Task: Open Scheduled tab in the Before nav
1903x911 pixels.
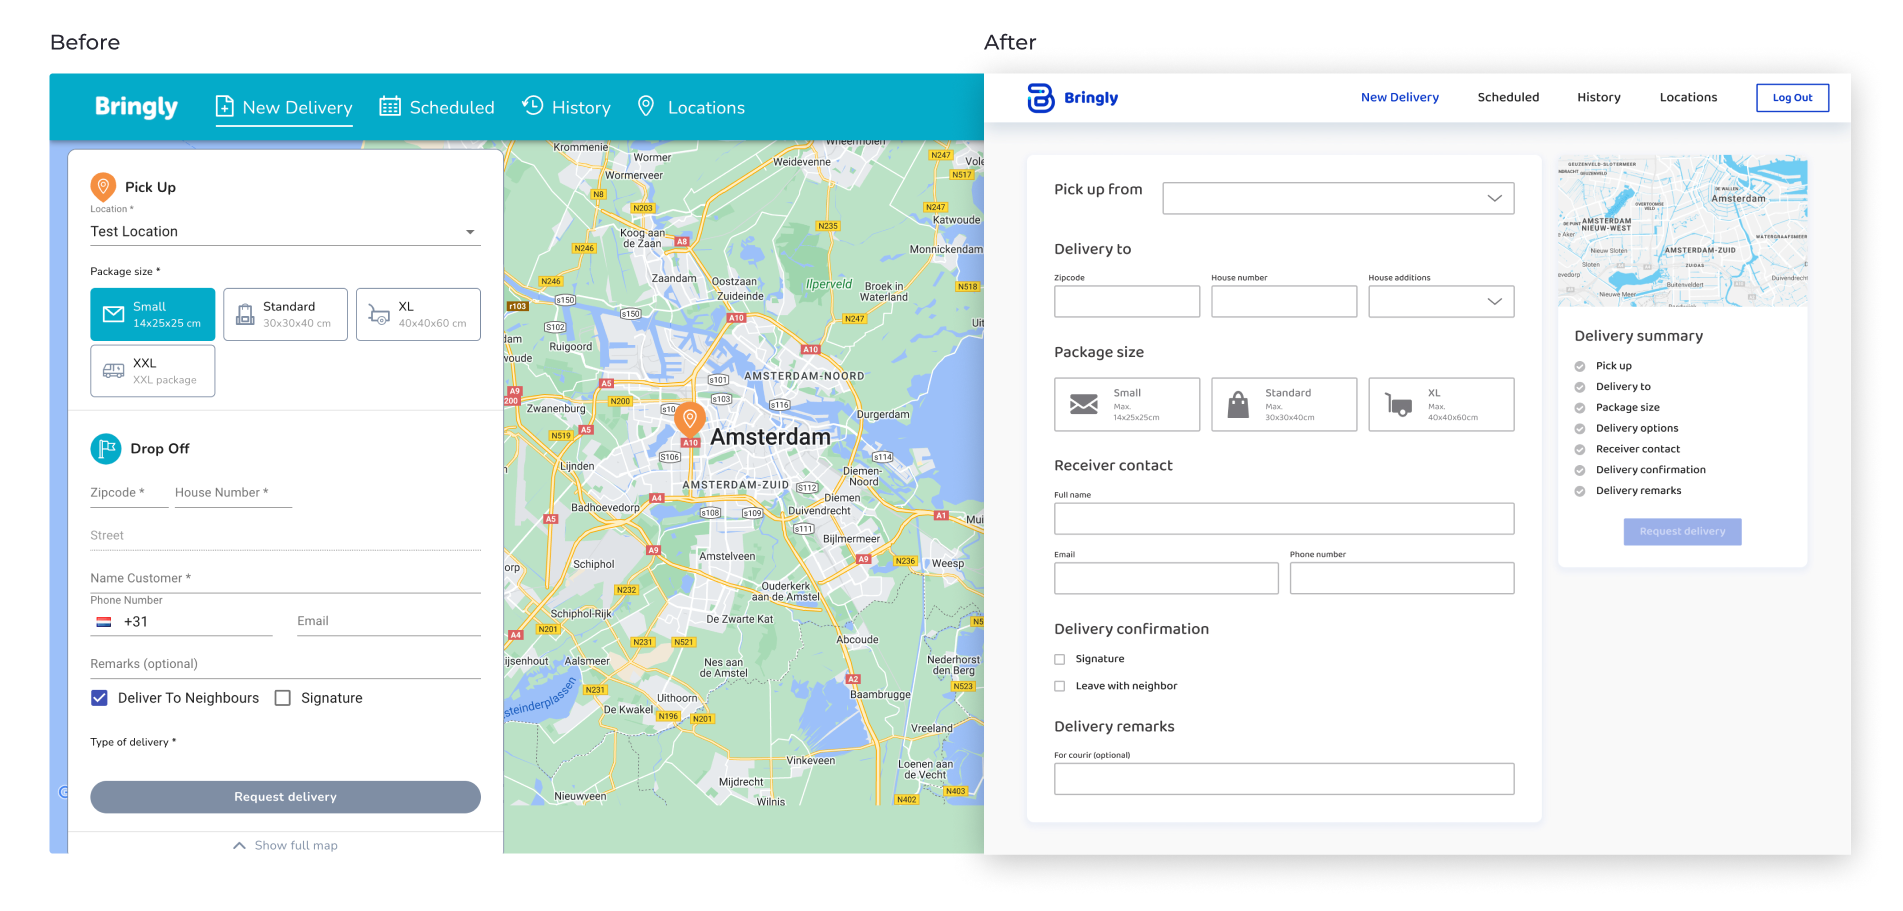Action: 437,107
